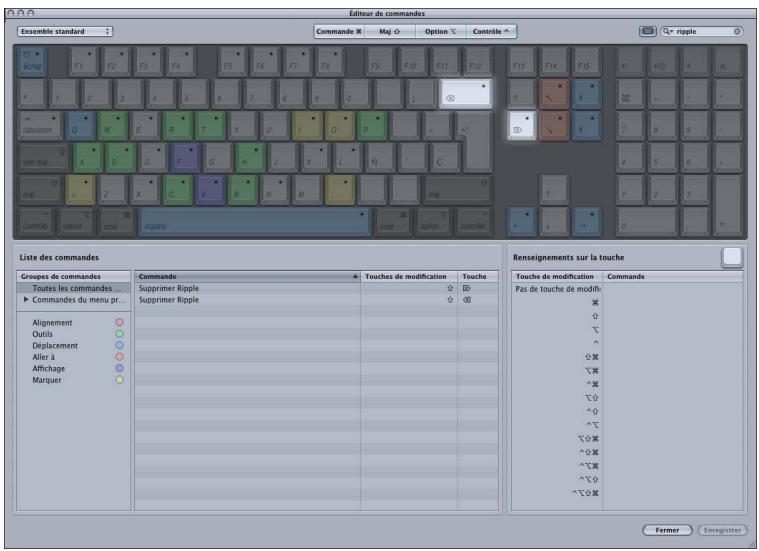759x551 pixels.
Task: Click the F1 function key
Action: (x=83, y=62)
